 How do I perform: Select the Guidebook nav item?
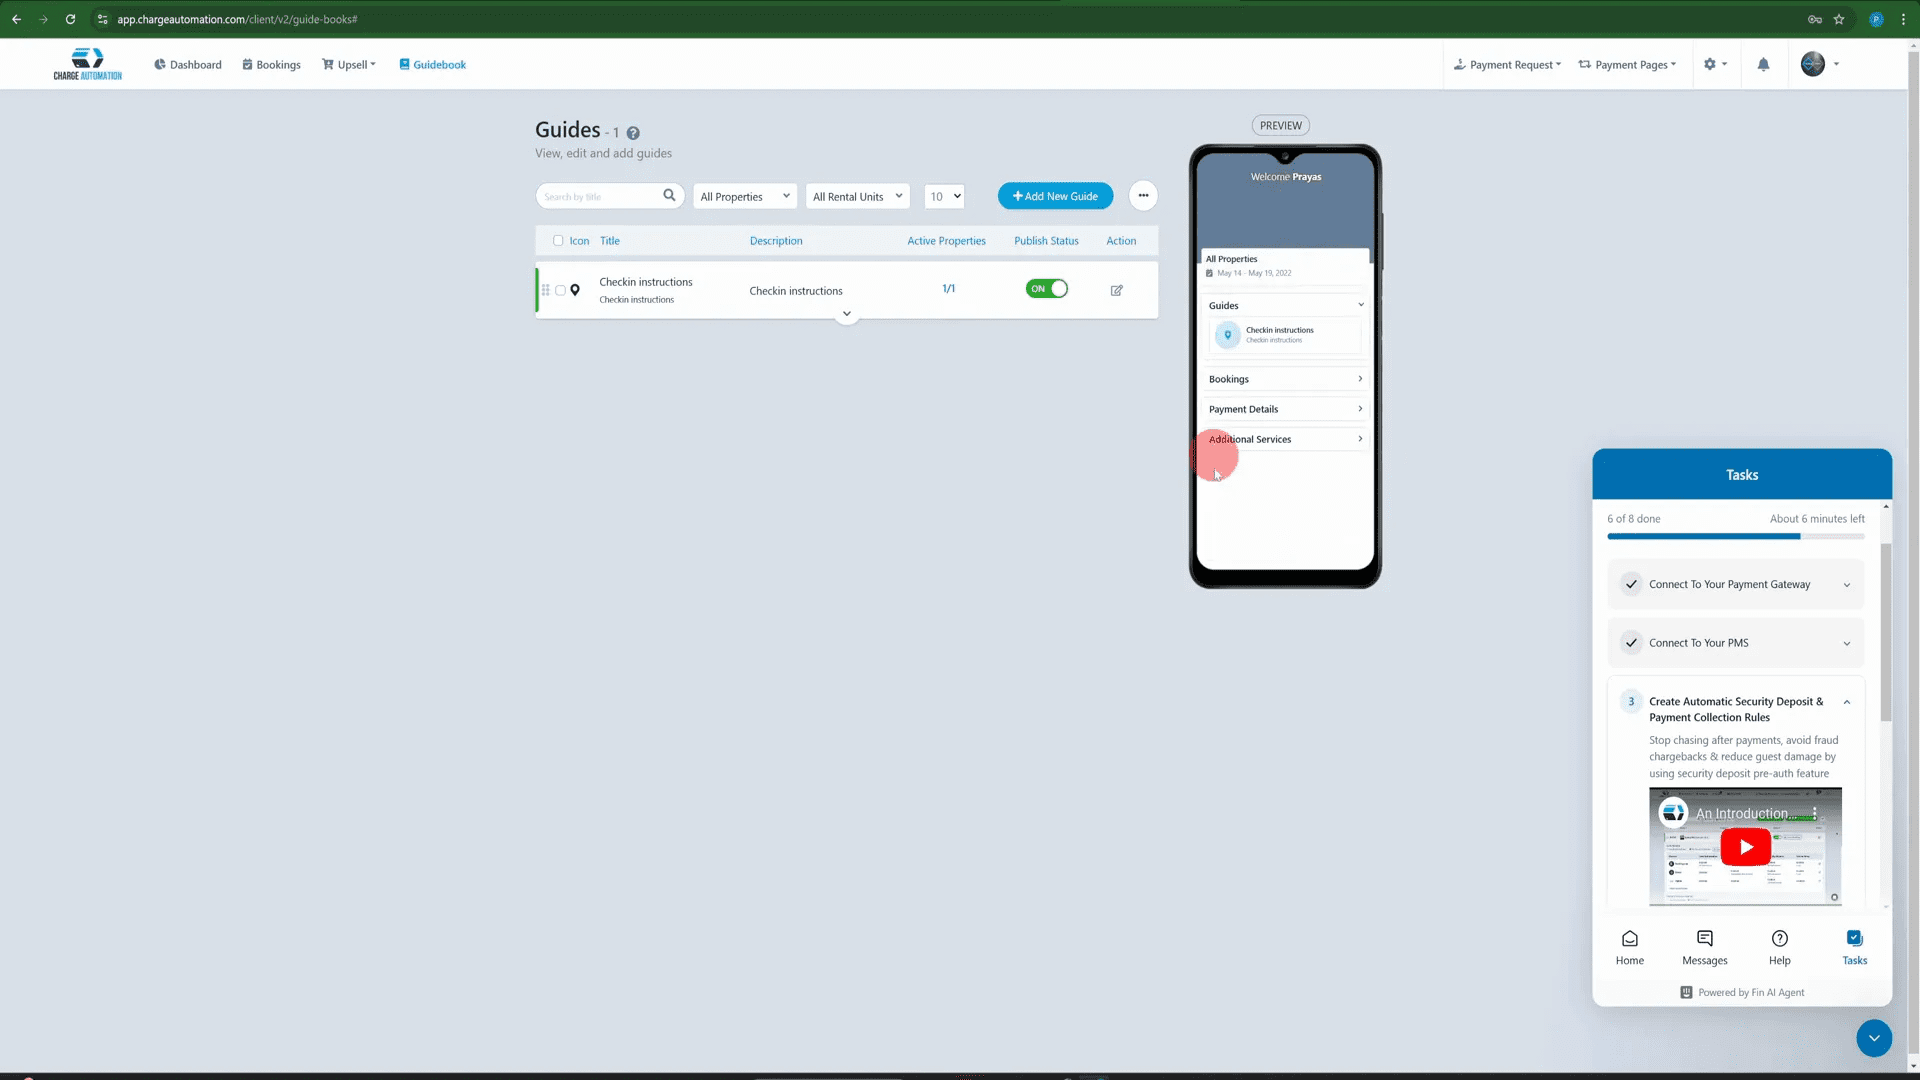433,64
